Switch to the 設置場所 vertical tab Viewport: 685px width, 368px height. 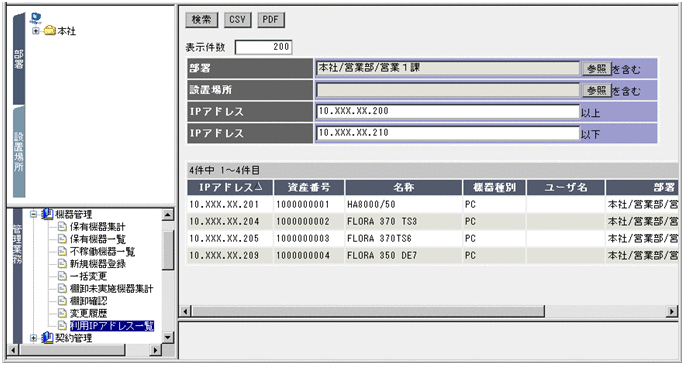point(19,152)
